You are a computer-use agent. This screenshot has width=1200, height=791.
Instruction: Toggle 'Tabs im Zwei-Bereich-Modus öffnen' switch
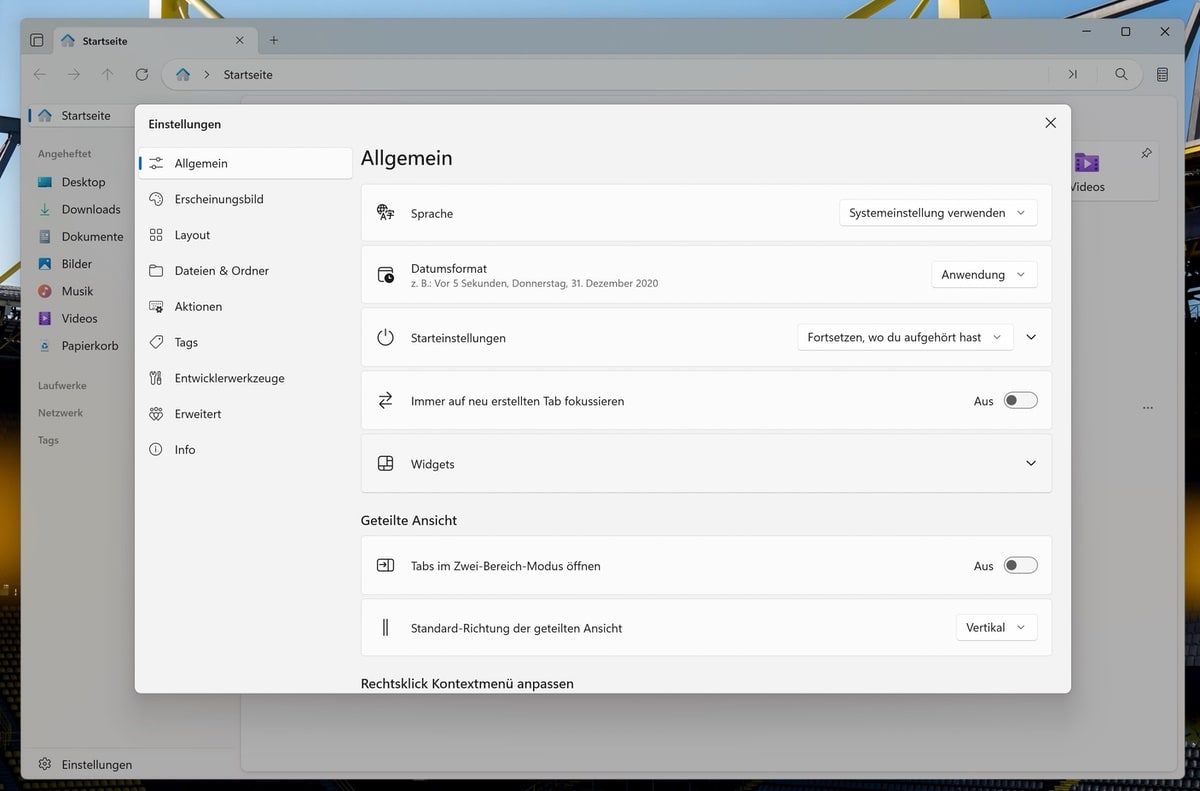click(x=1020, y=566)
